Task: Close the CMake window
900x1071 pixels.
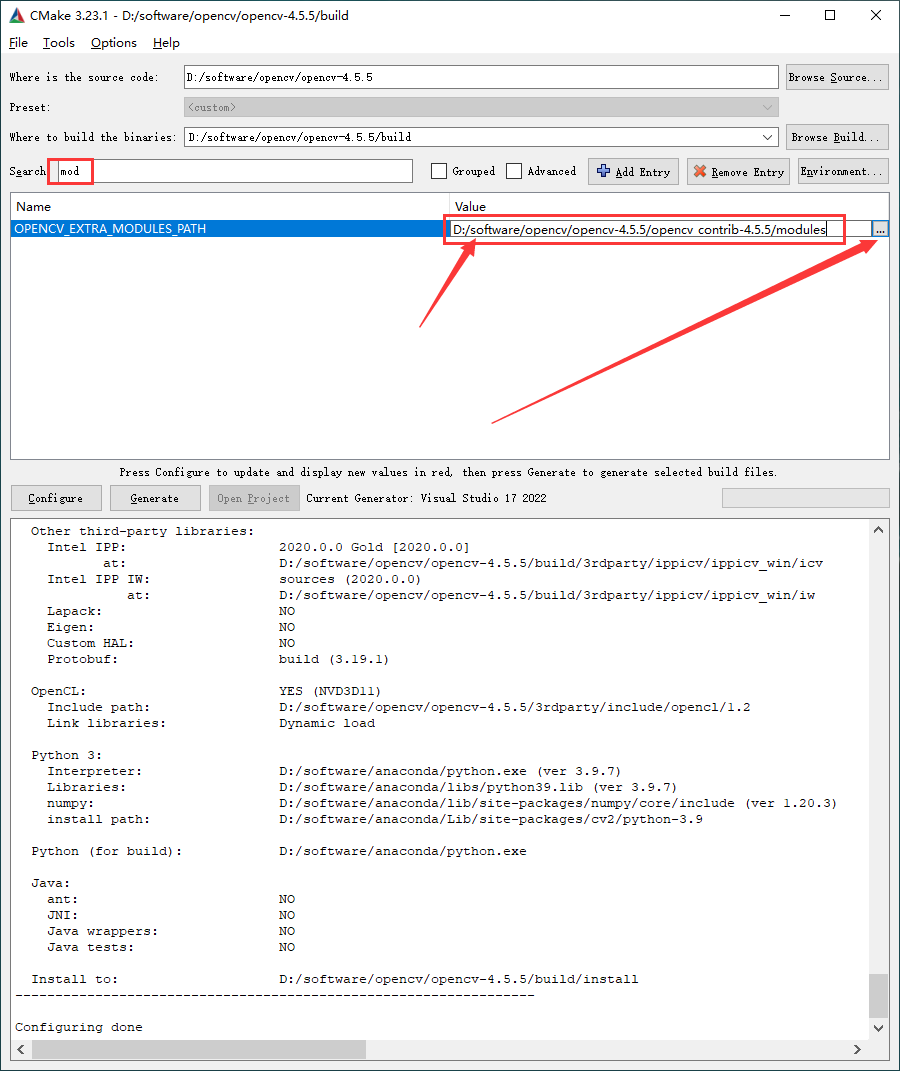Action: click(x=876, y=15)
